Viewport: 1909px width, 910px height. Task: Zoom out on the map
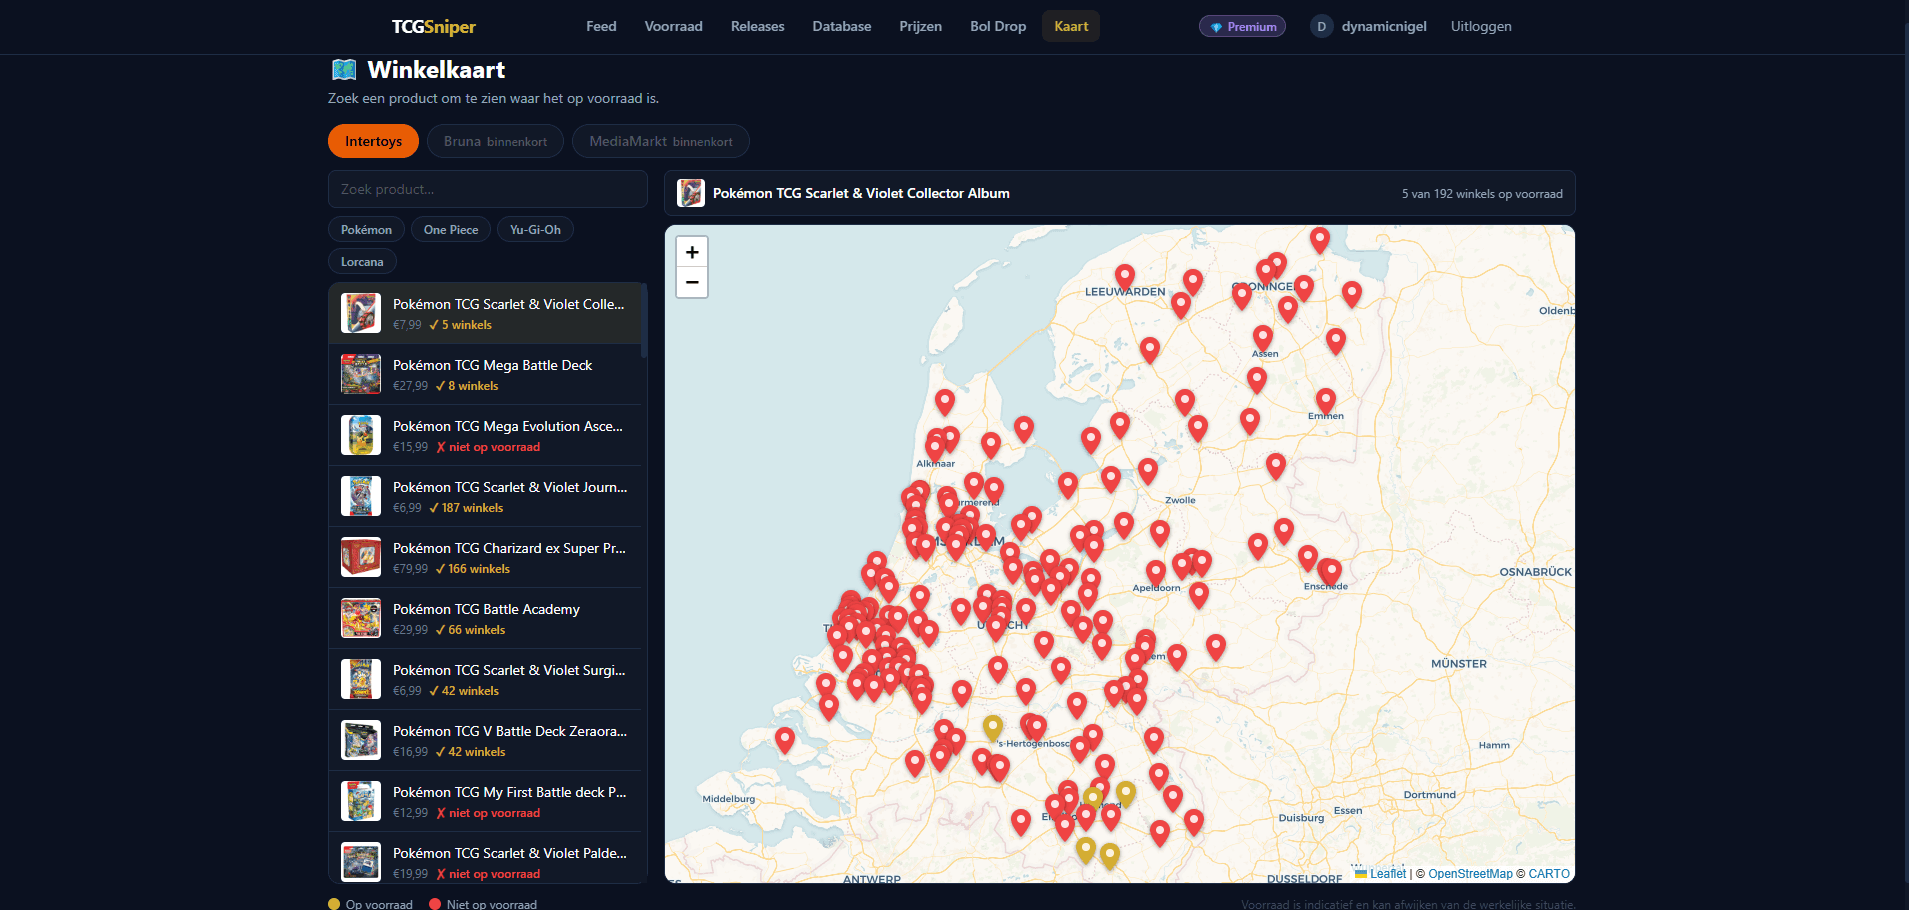coord(692,283)
